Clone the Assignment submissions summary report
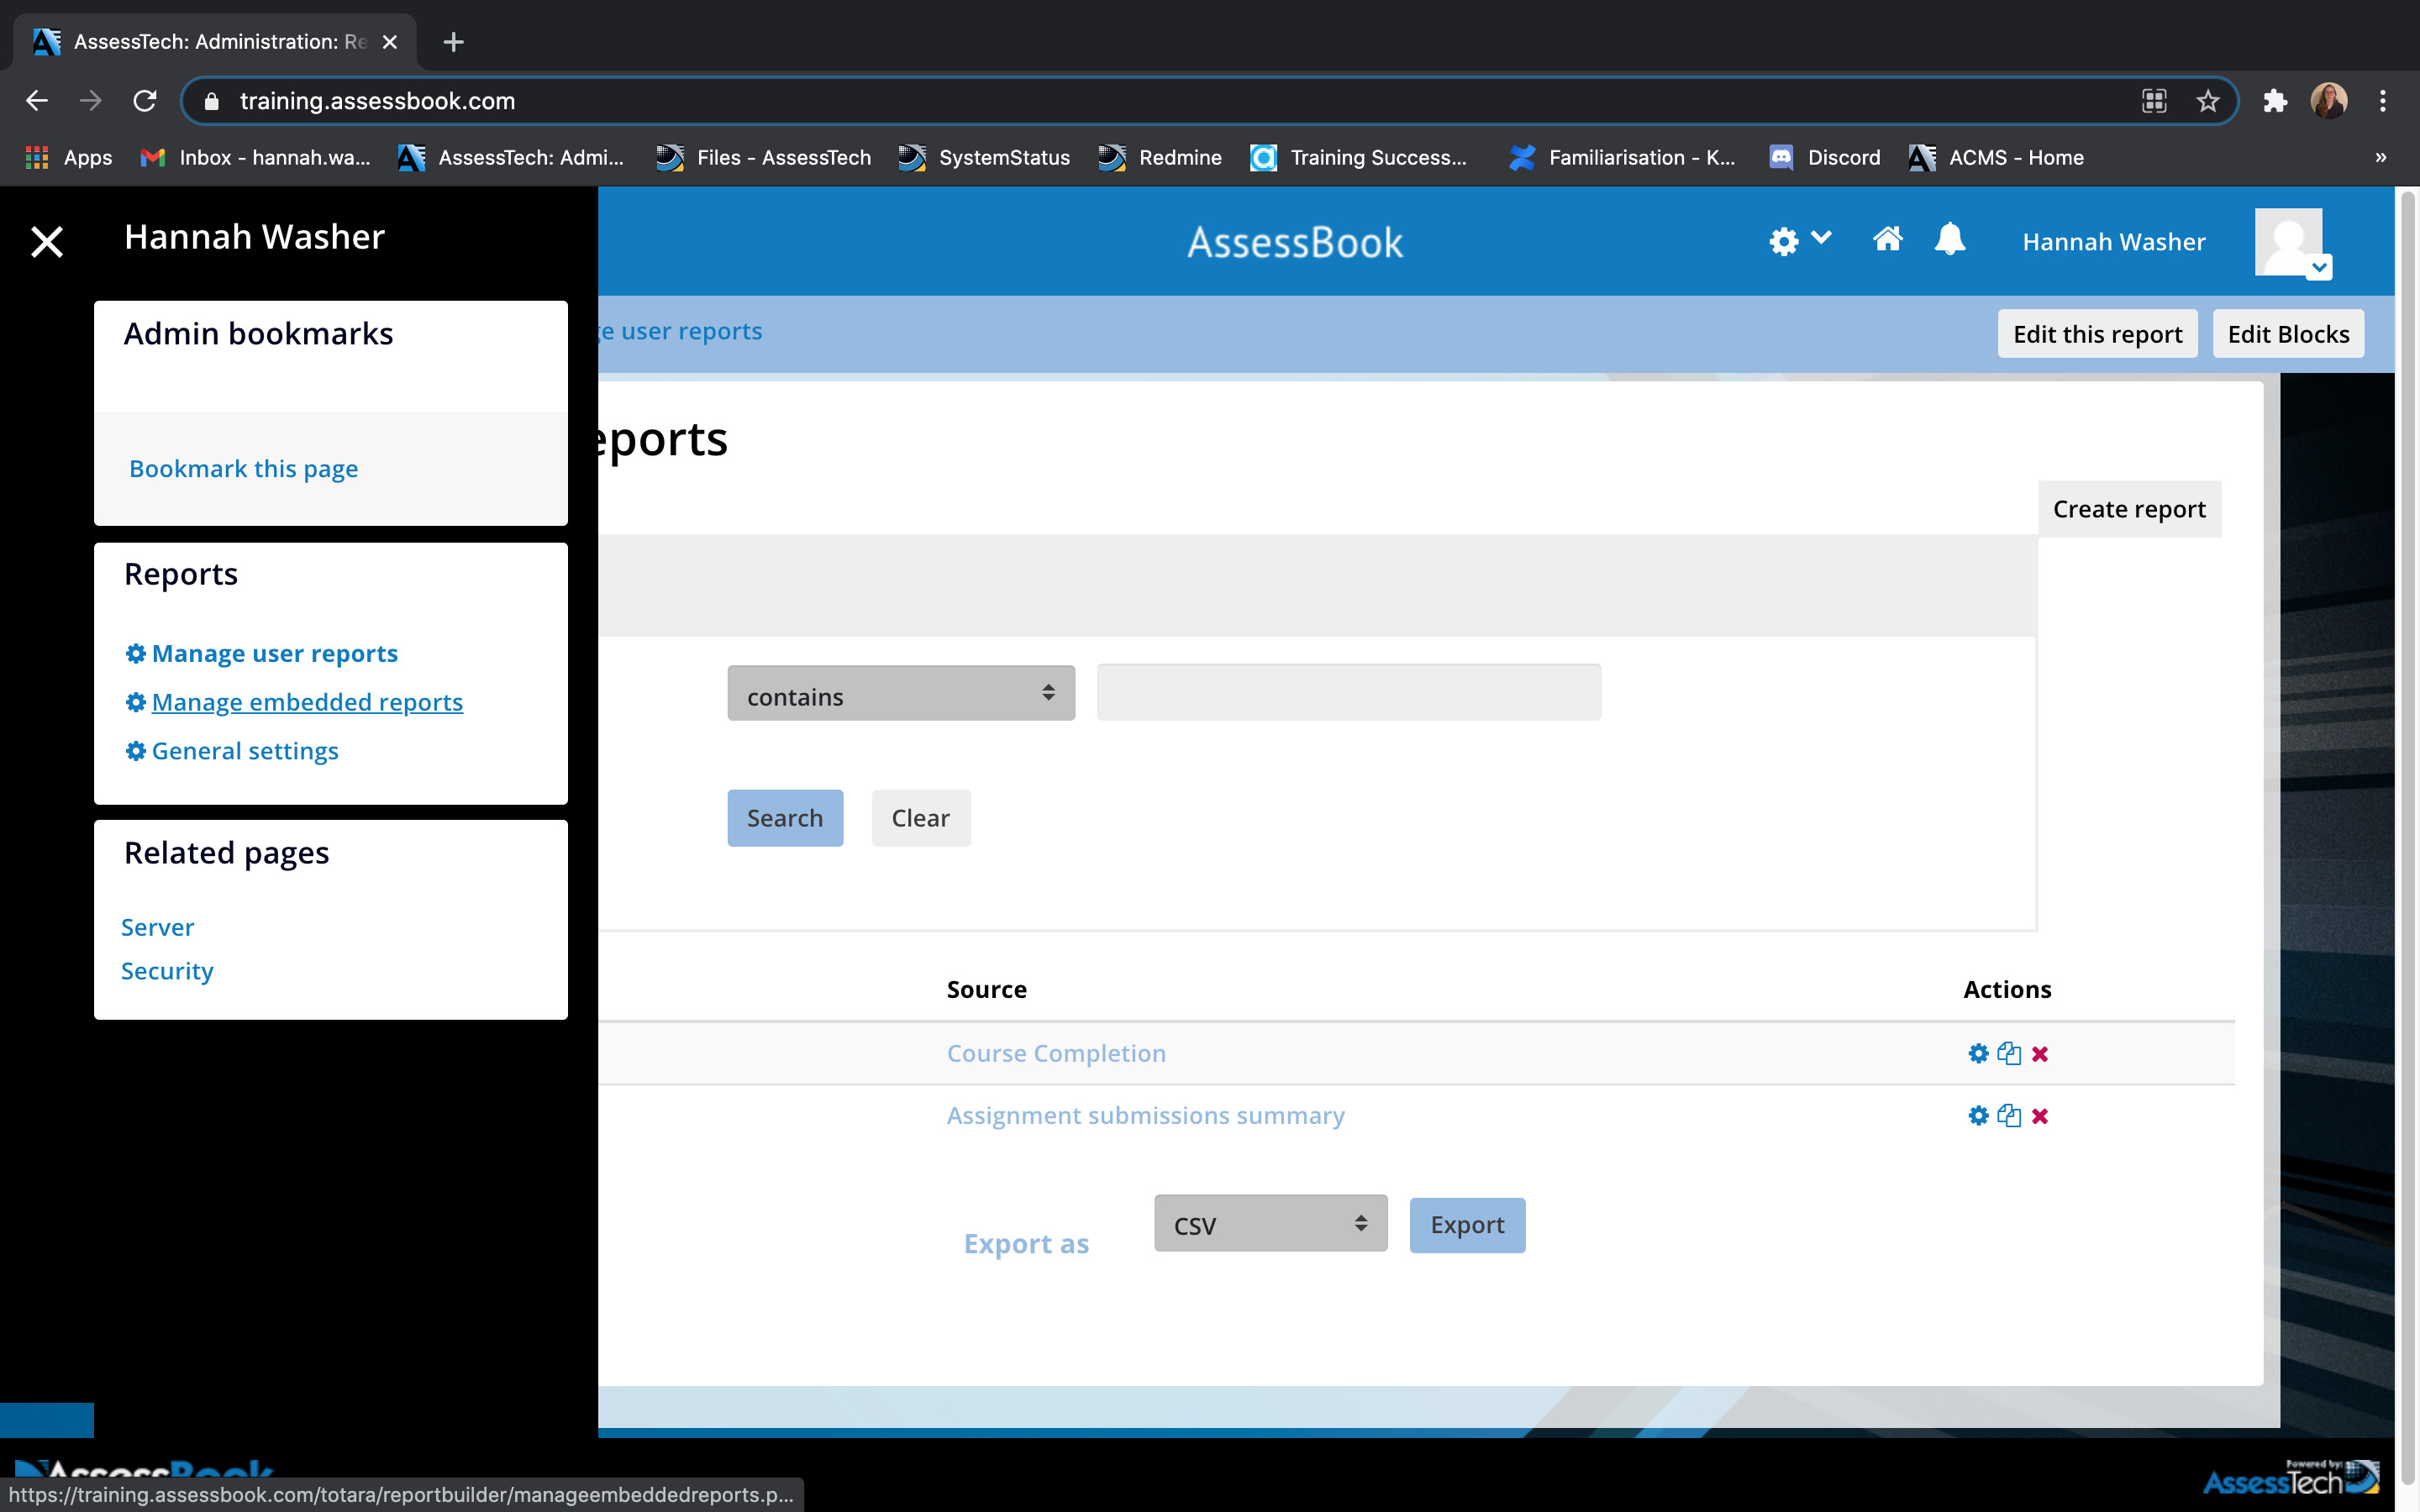This screenshot has width=2420, height=1512. [2008, 1115]
